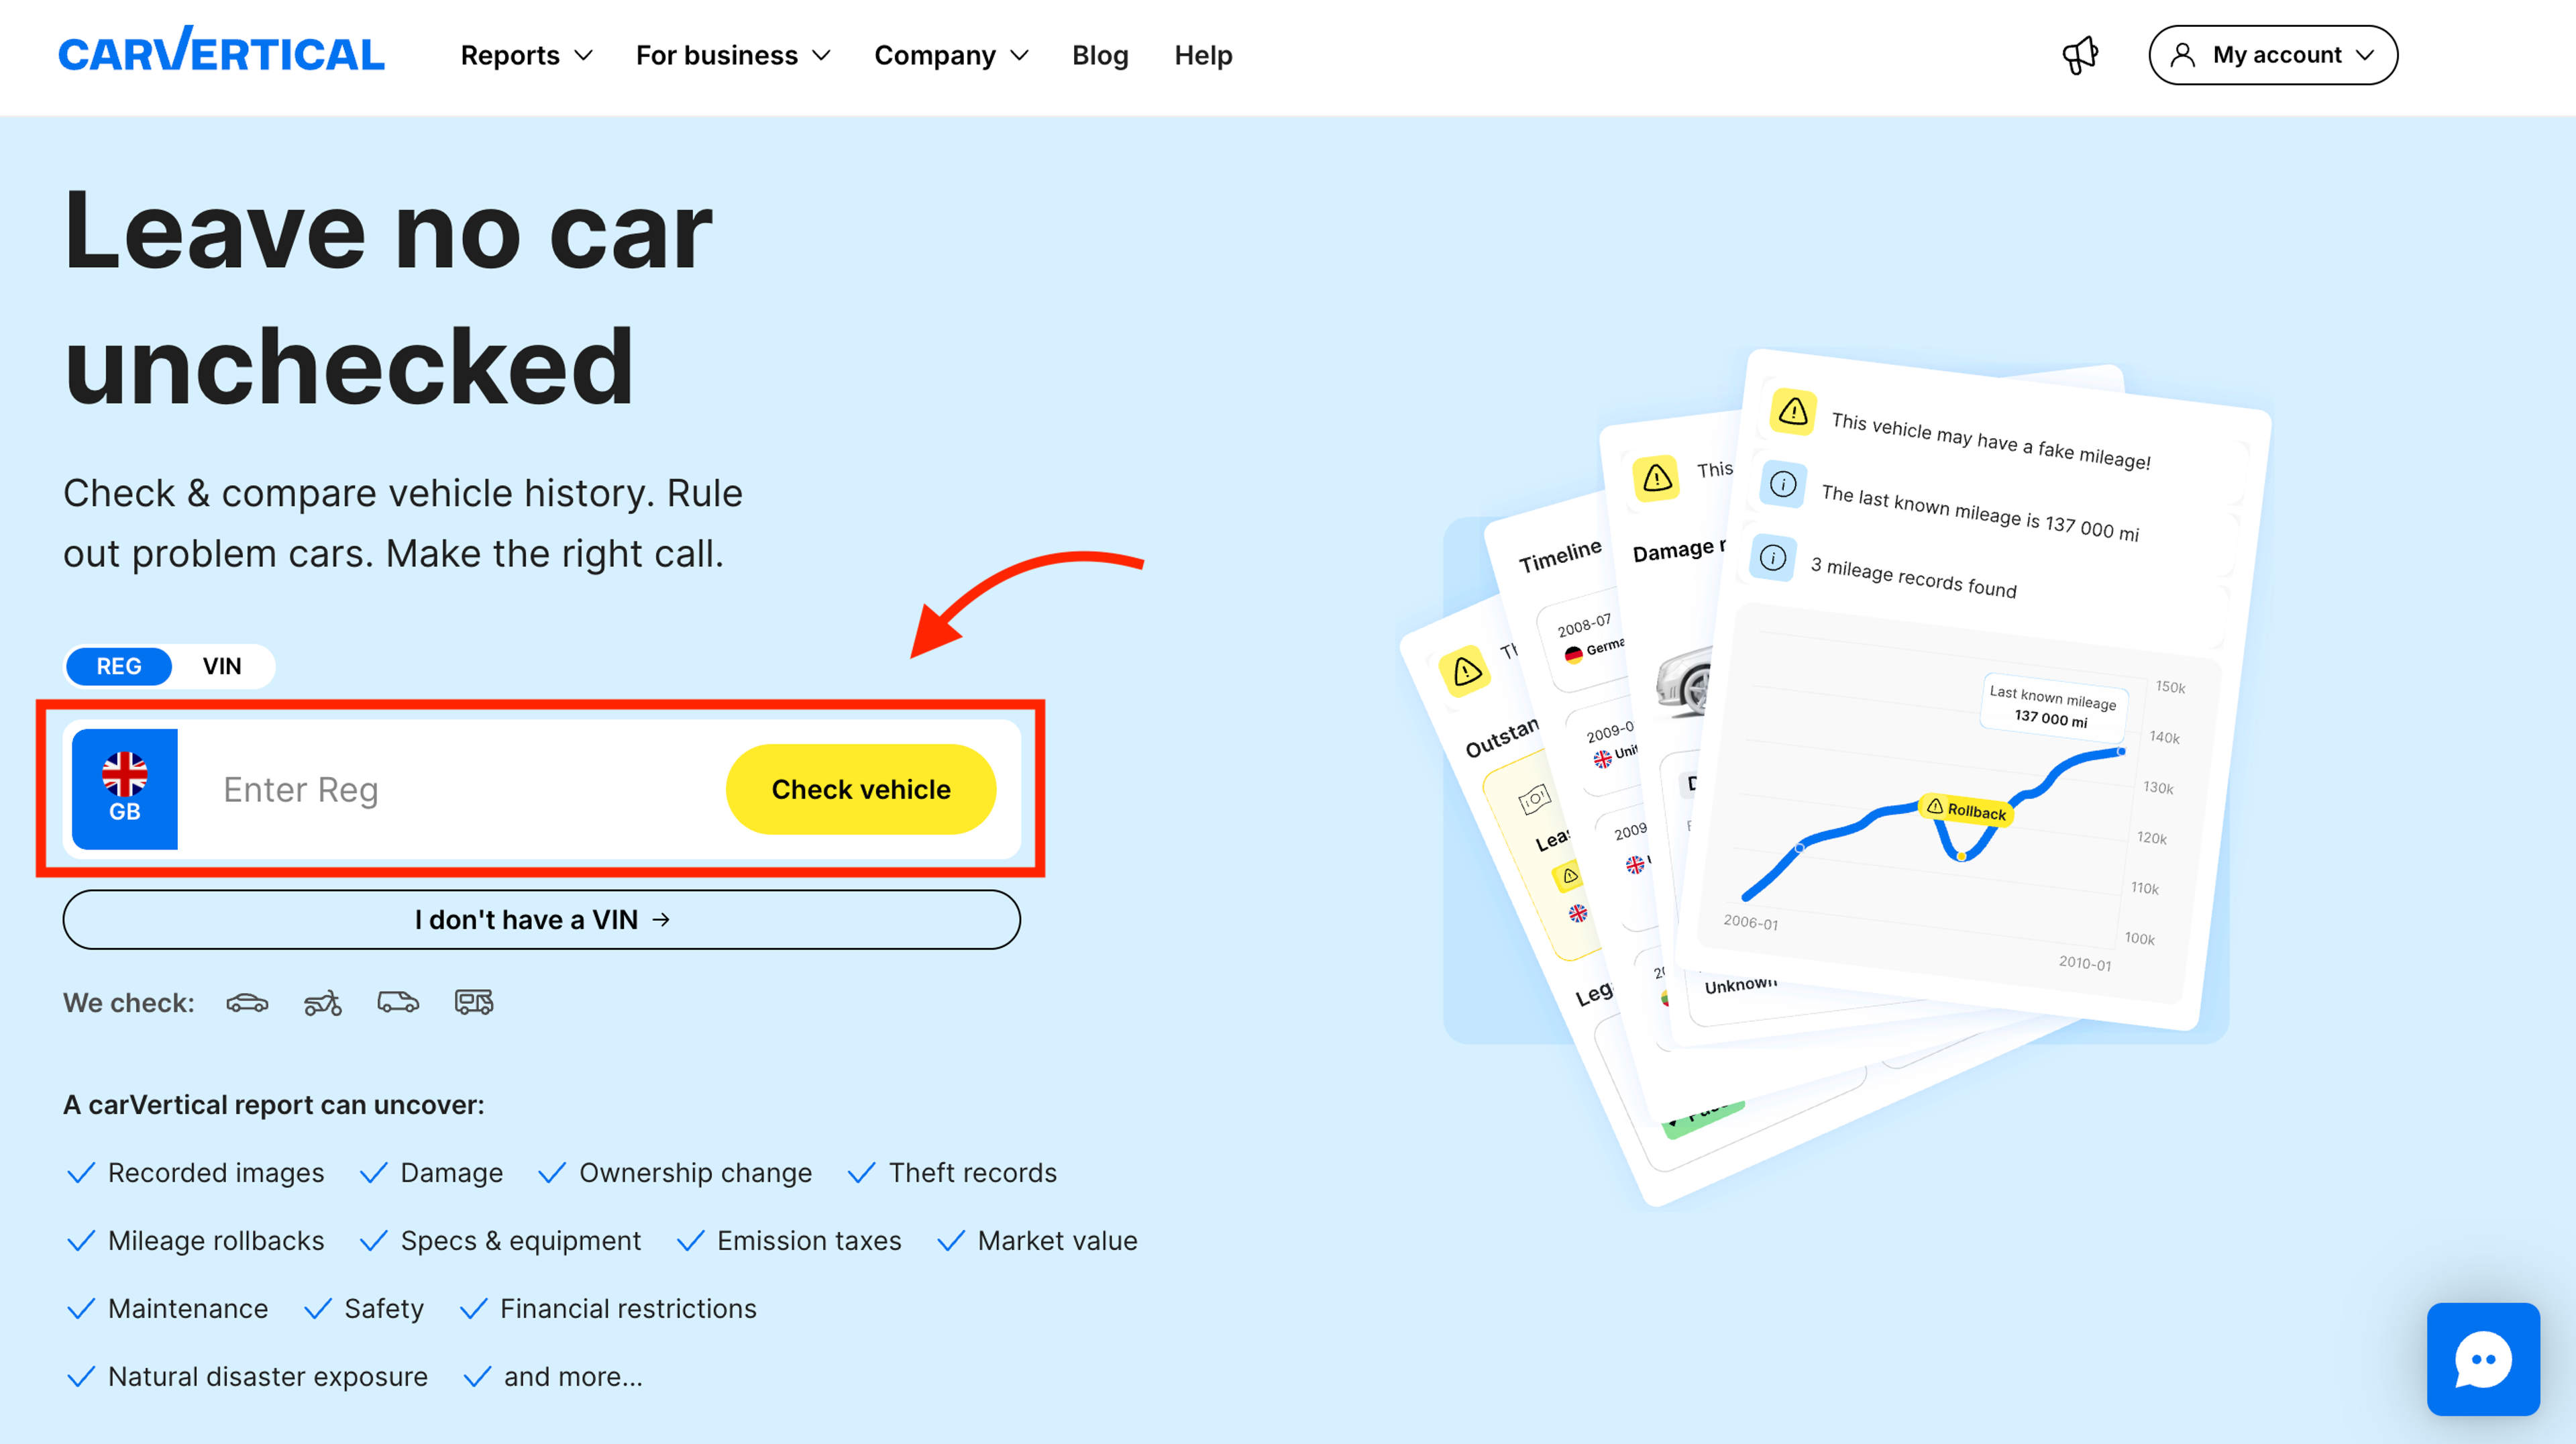Screen dimensions: 2576x1444
Task: Go to the Blog page
Action: 1100,55
